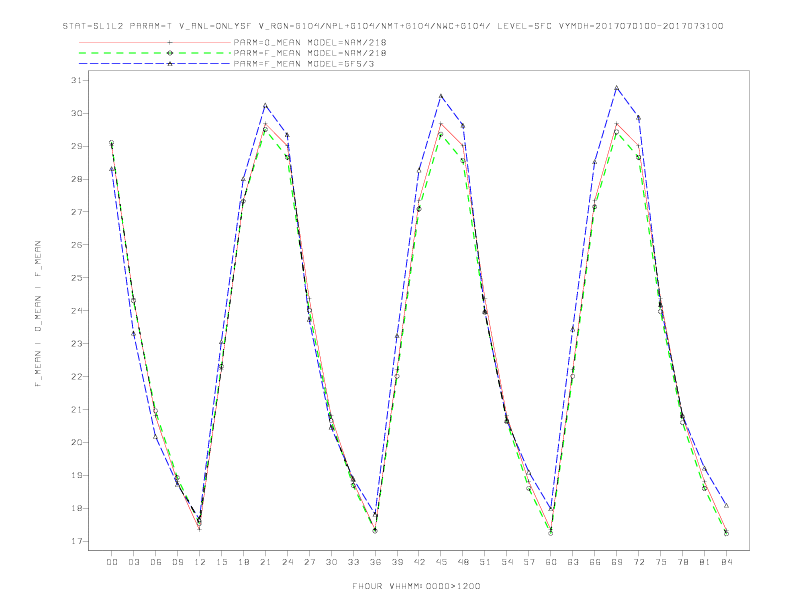Viewport: 792px width, 612px height.
Task: Click x-axis forecast hour label 33
Action: (x=353, y=562)
